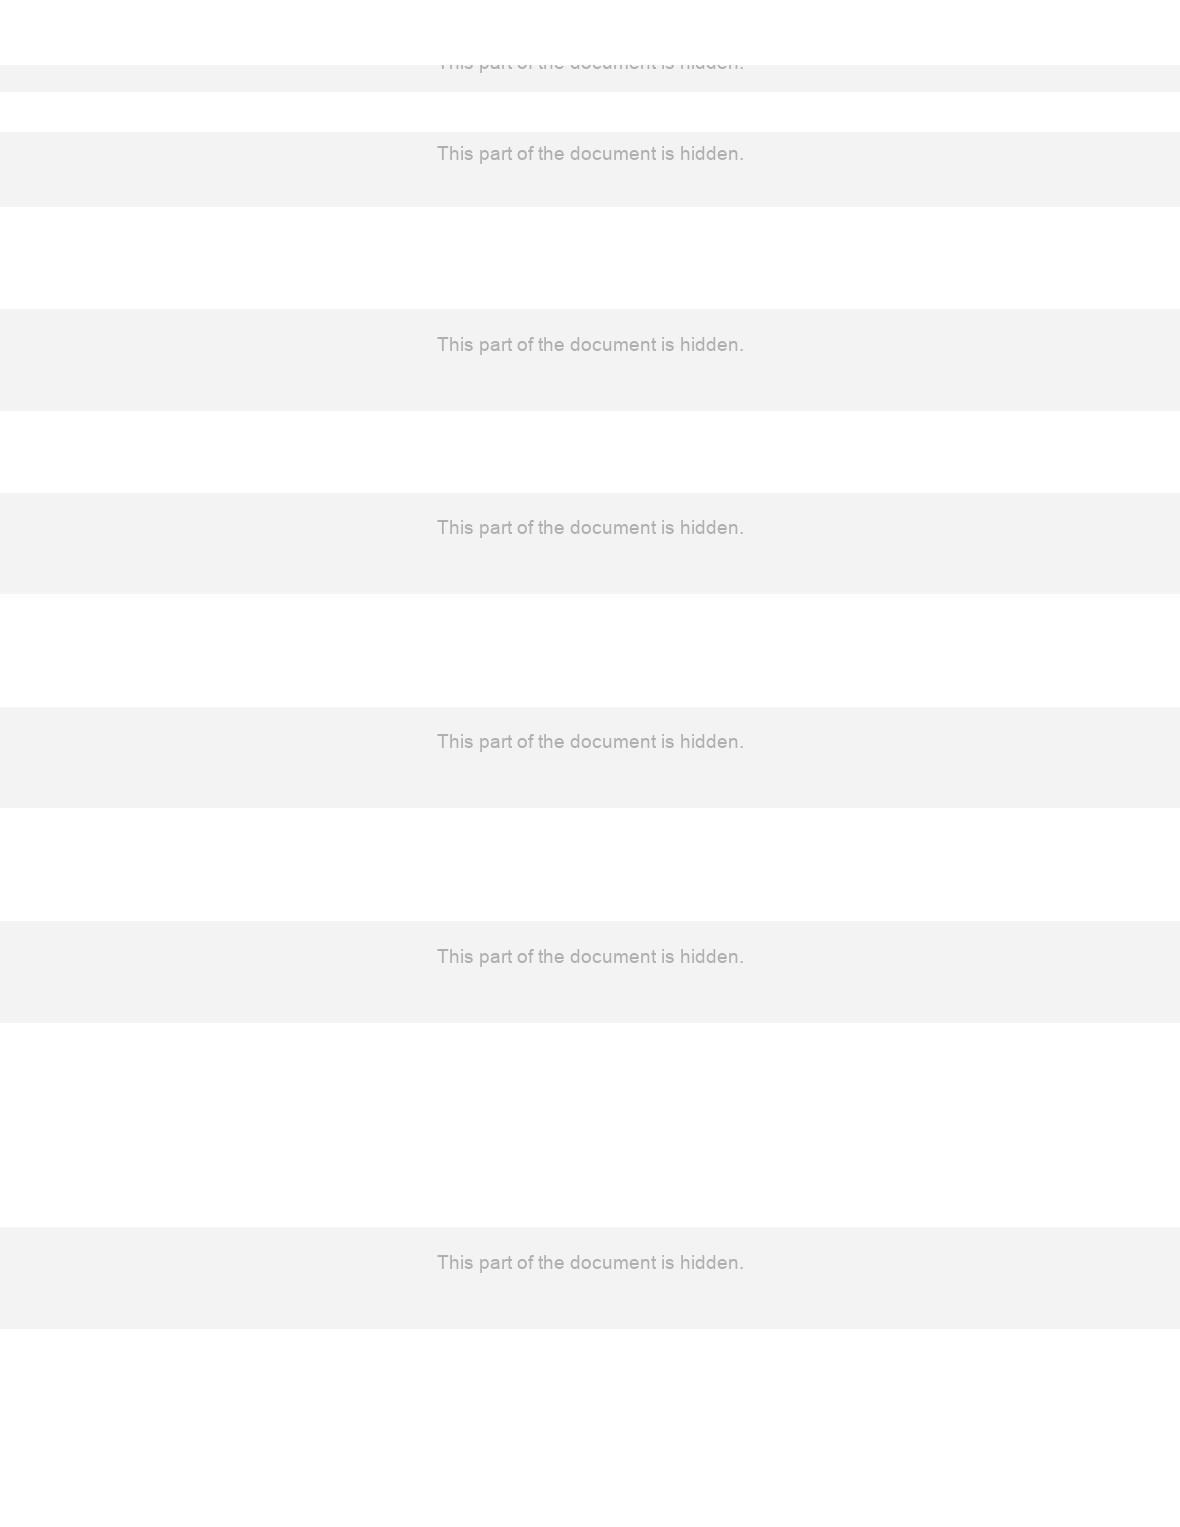The image size is (1180, 1527).
Task: Click the sixth 'This part of the document is hidden' text
Action: coord(590,957)
